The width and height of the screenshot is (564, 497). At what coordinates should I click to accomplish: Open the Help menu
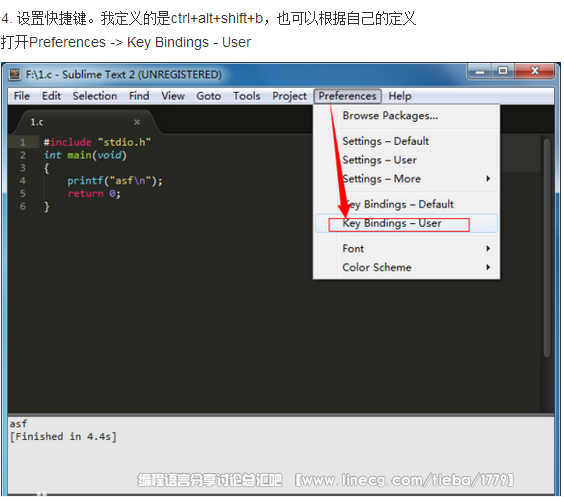click(400, 96)
